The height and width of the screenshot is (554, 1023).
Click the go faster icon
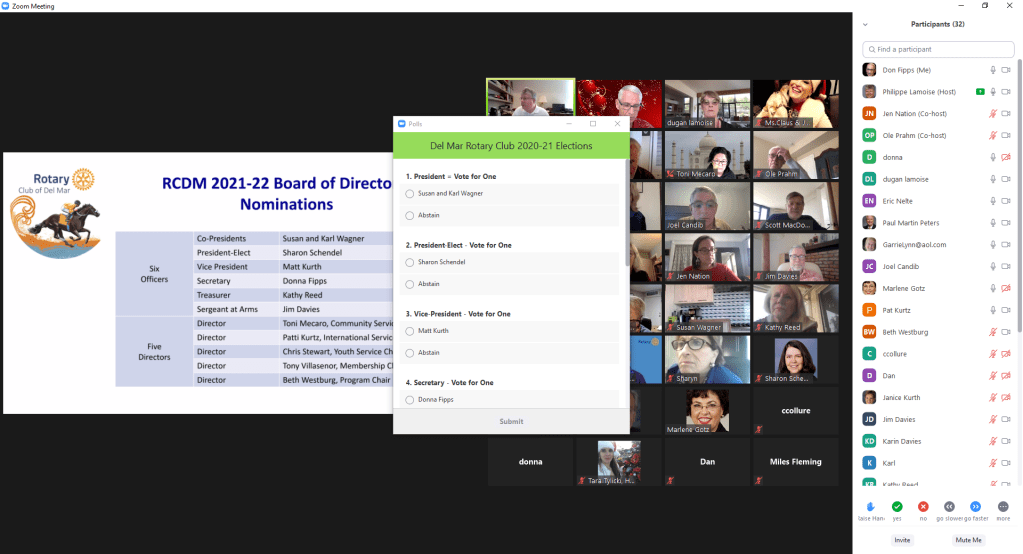click(976, 507)
